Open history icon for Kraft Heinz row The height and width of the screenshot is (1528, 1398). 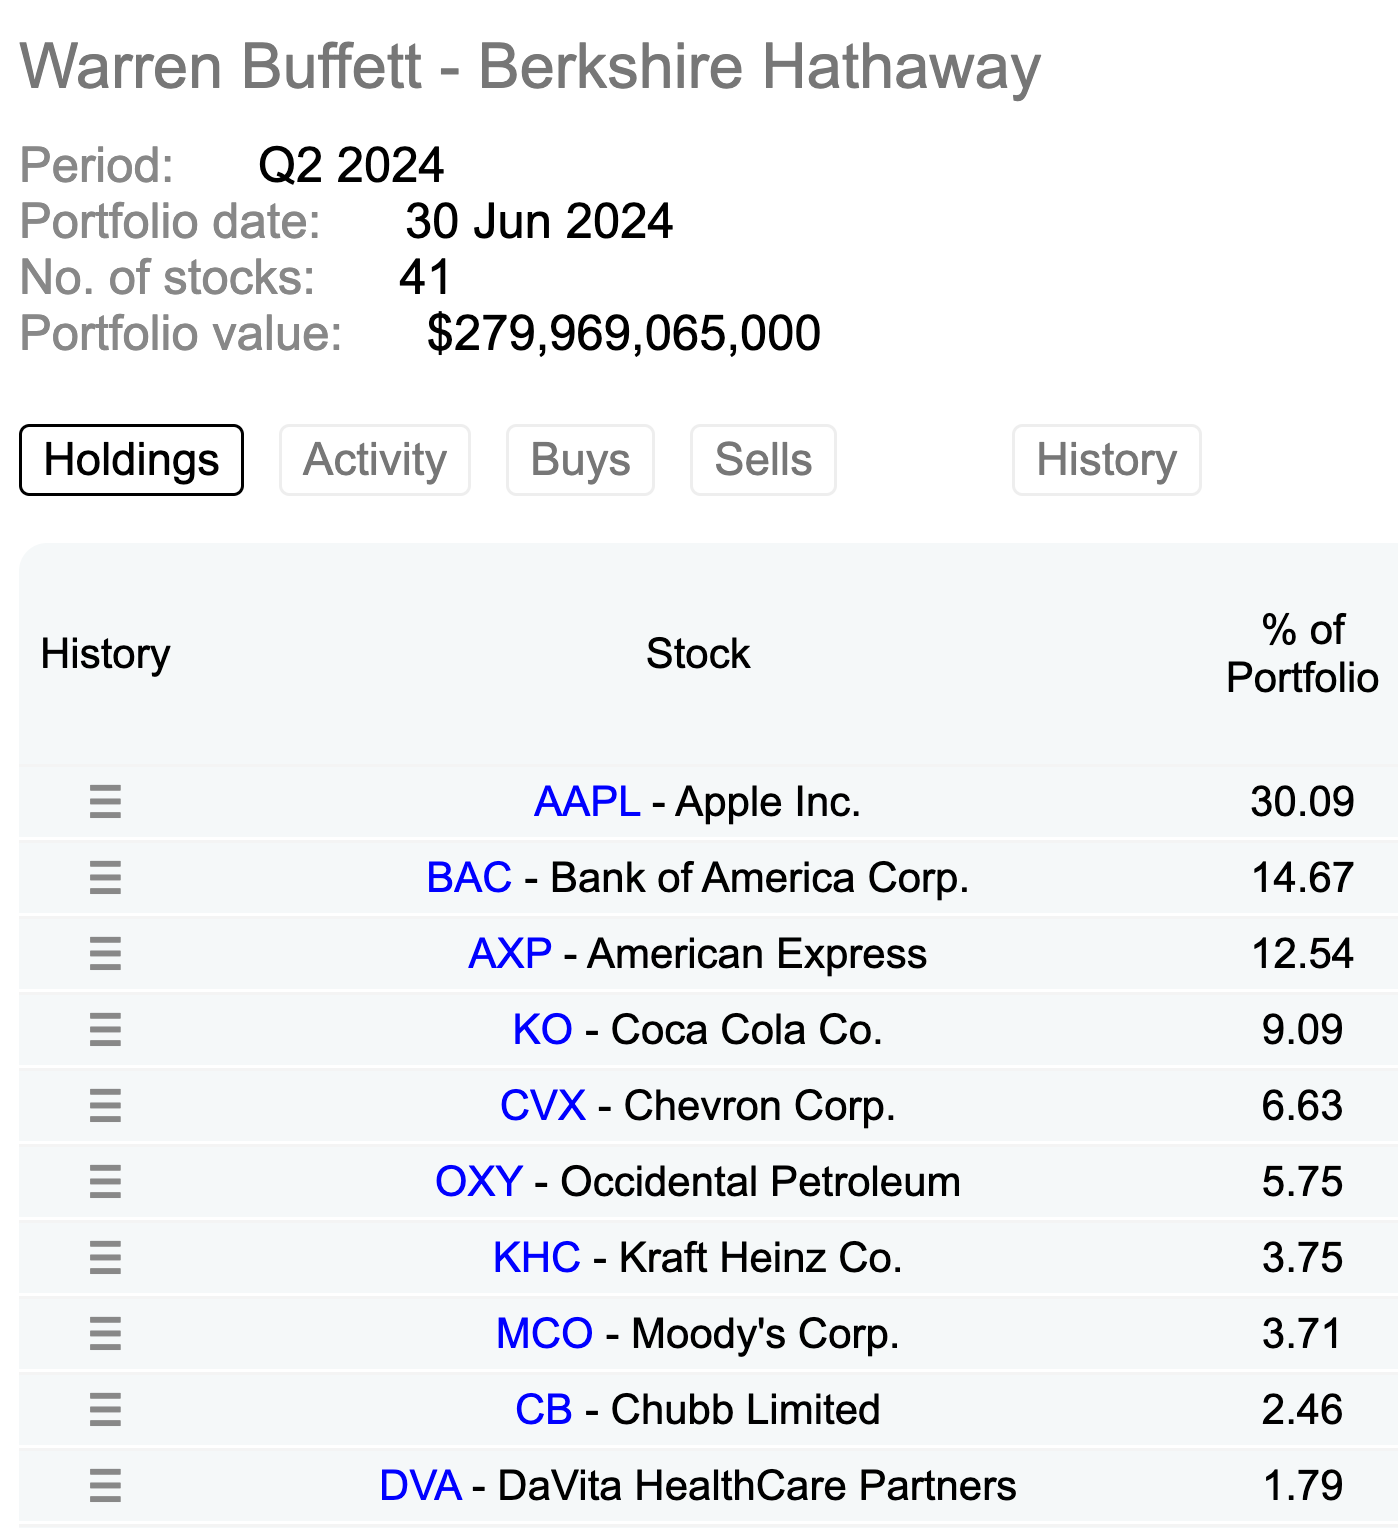pyautogui.click(x=105, y=1258)
